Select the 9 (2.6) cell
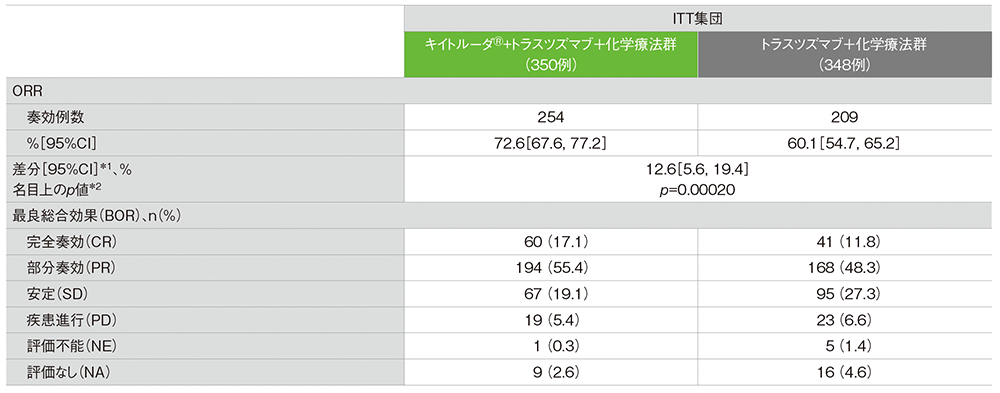 551,373
